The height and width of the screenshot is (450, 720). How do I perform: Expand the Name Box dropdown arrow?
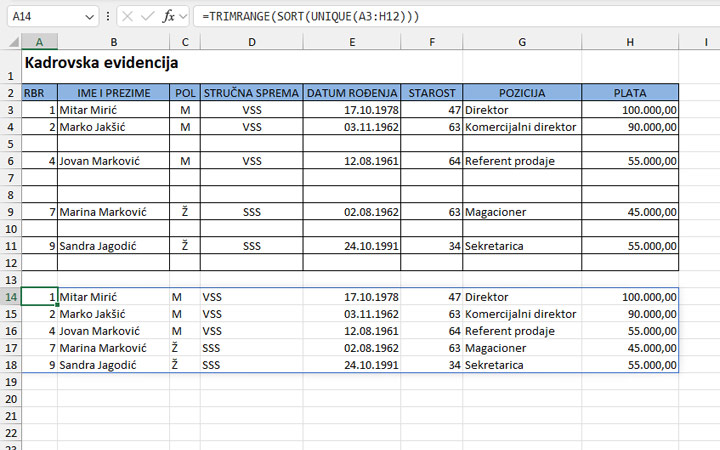click(92, 17)
